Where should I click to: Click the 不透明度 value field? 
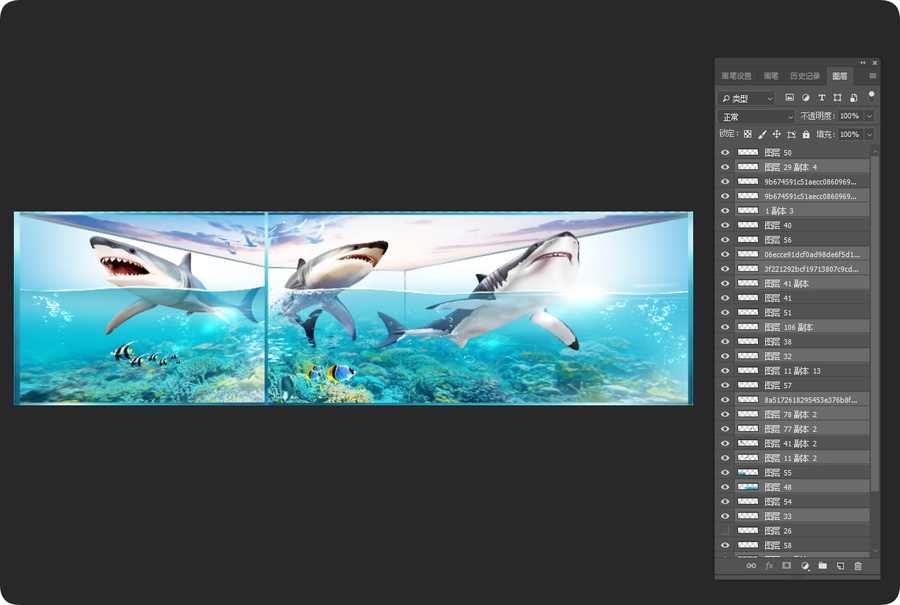pyautogui.click(x=849, y=117)
